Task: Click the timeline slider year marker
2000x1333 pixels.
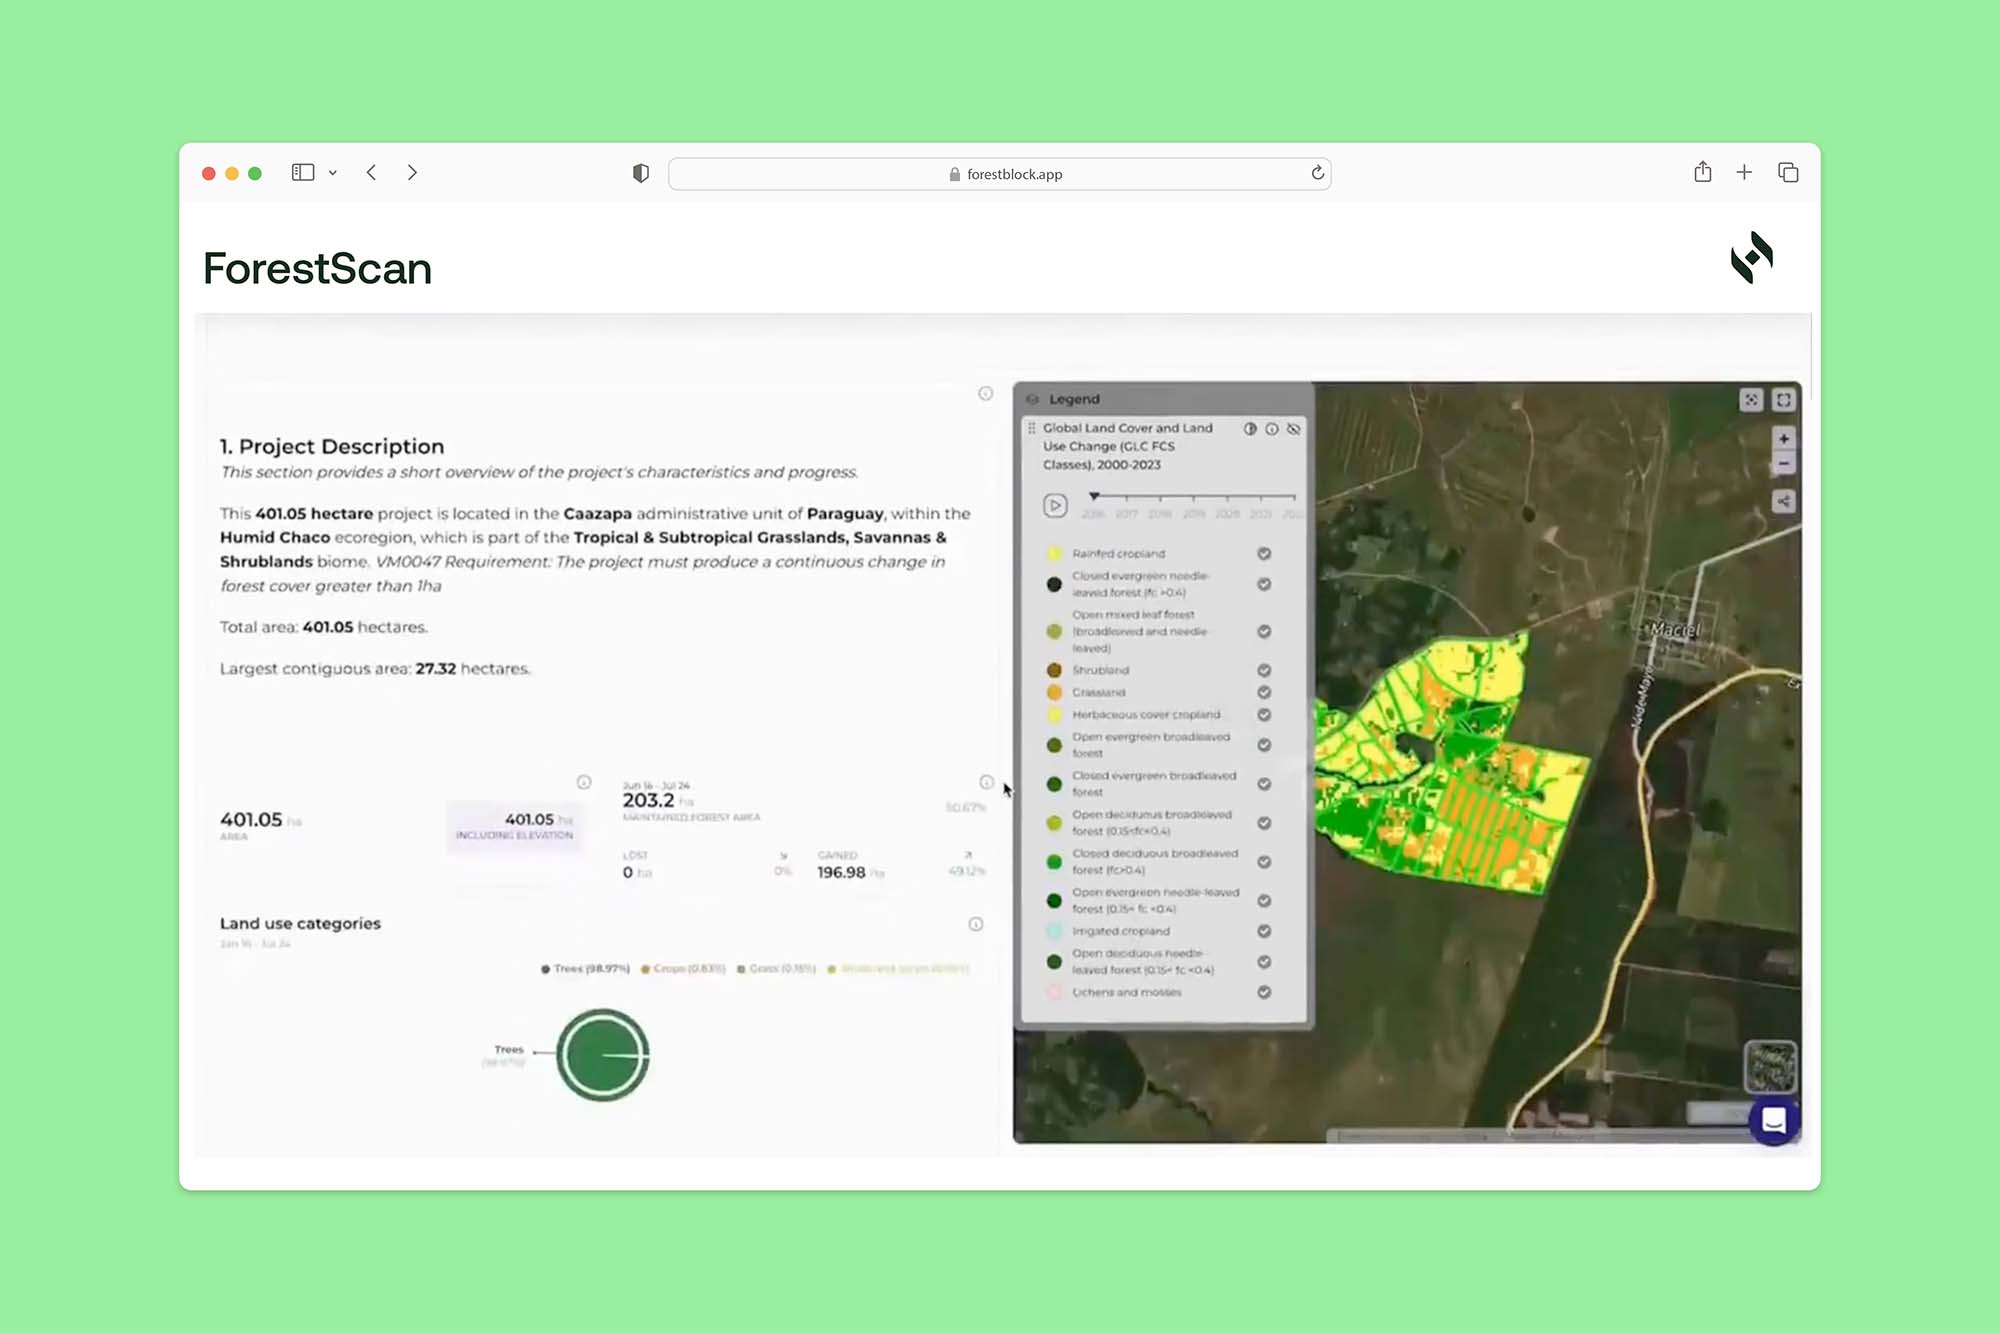Action: tap(1094, 495)
